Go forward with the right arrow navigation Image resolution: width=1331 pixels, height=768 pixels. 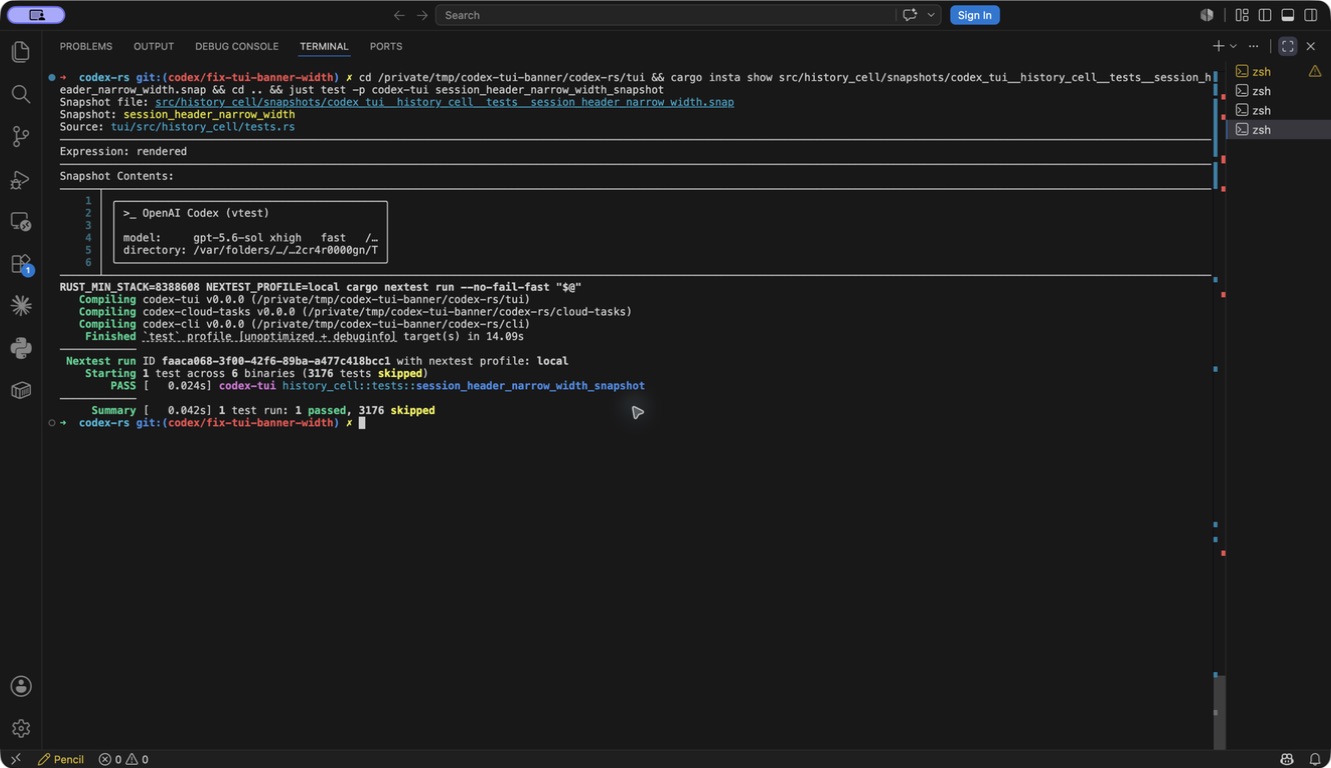click(x=422, y=15)
